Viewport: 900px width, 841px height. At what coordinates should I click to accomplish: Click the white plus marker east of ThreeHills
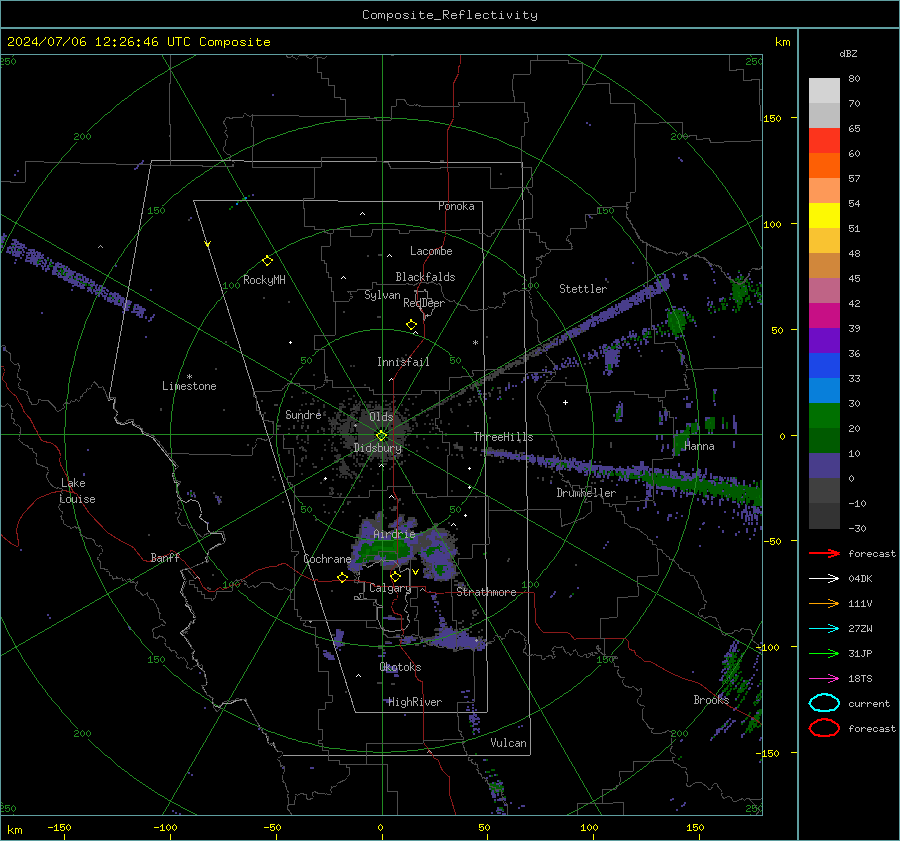tap(565, 402)
